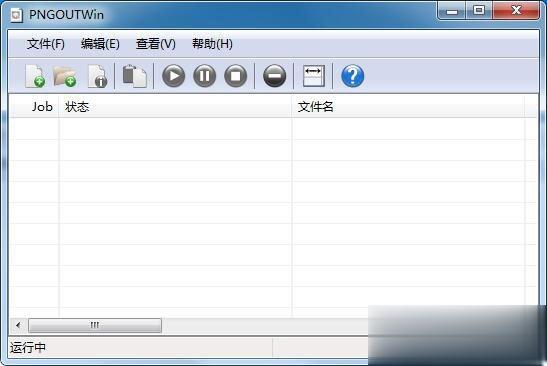Sort by the 状态 column header
Image resolution: width=547 pixels, height=366 pixels.
pos(175,106)
